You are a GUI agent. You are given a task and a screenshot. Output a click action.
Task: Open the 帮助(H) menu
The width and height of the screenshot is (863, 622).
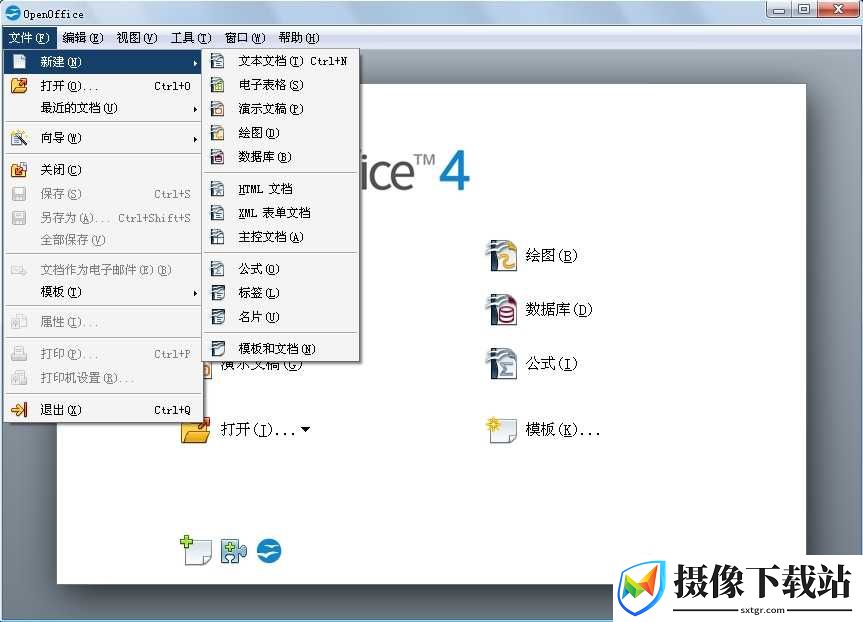pyautogui.click(x=299, y=38)
